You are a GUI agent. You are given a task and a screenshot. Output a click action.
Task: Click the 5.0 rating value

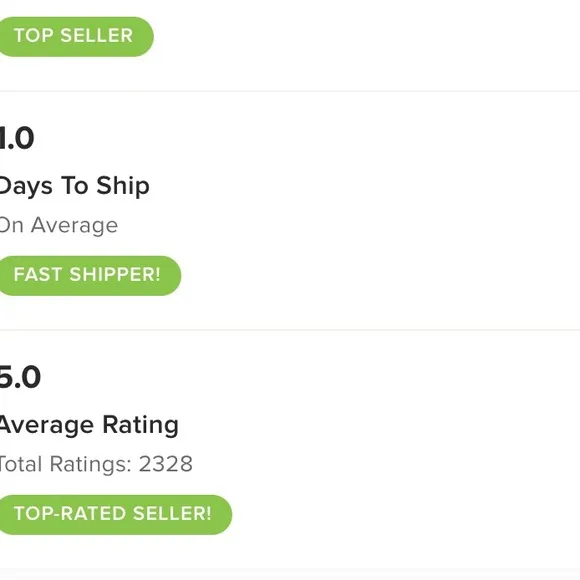pyautogui.click(x=20, y=377)
